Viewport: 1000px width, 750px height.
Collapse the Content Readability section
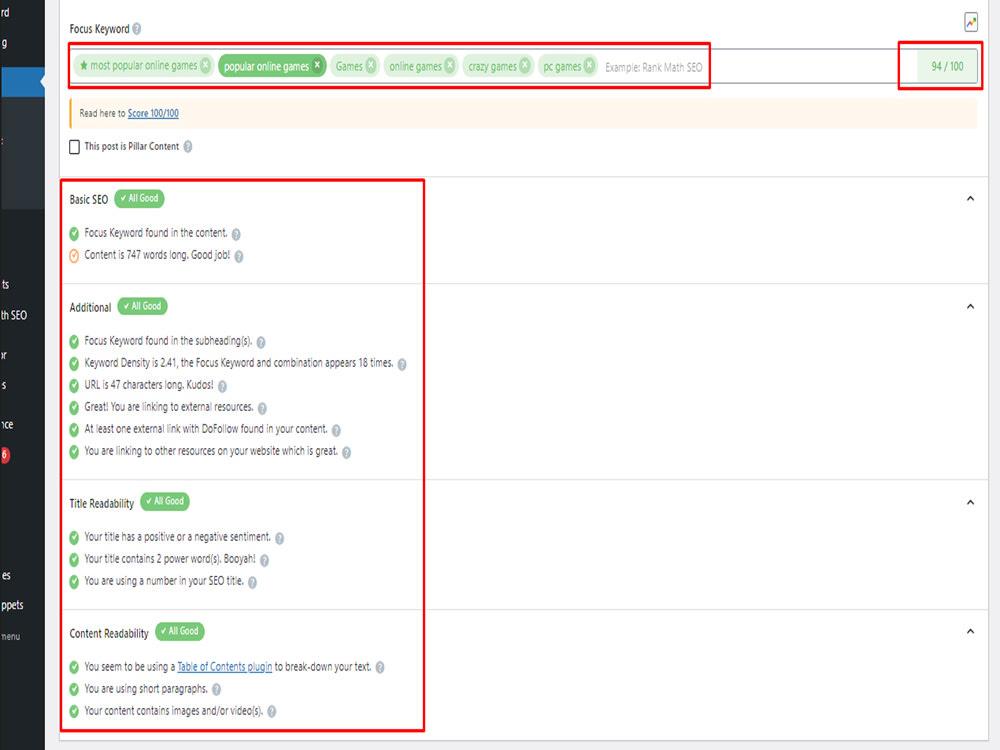(x=970, y=631)
